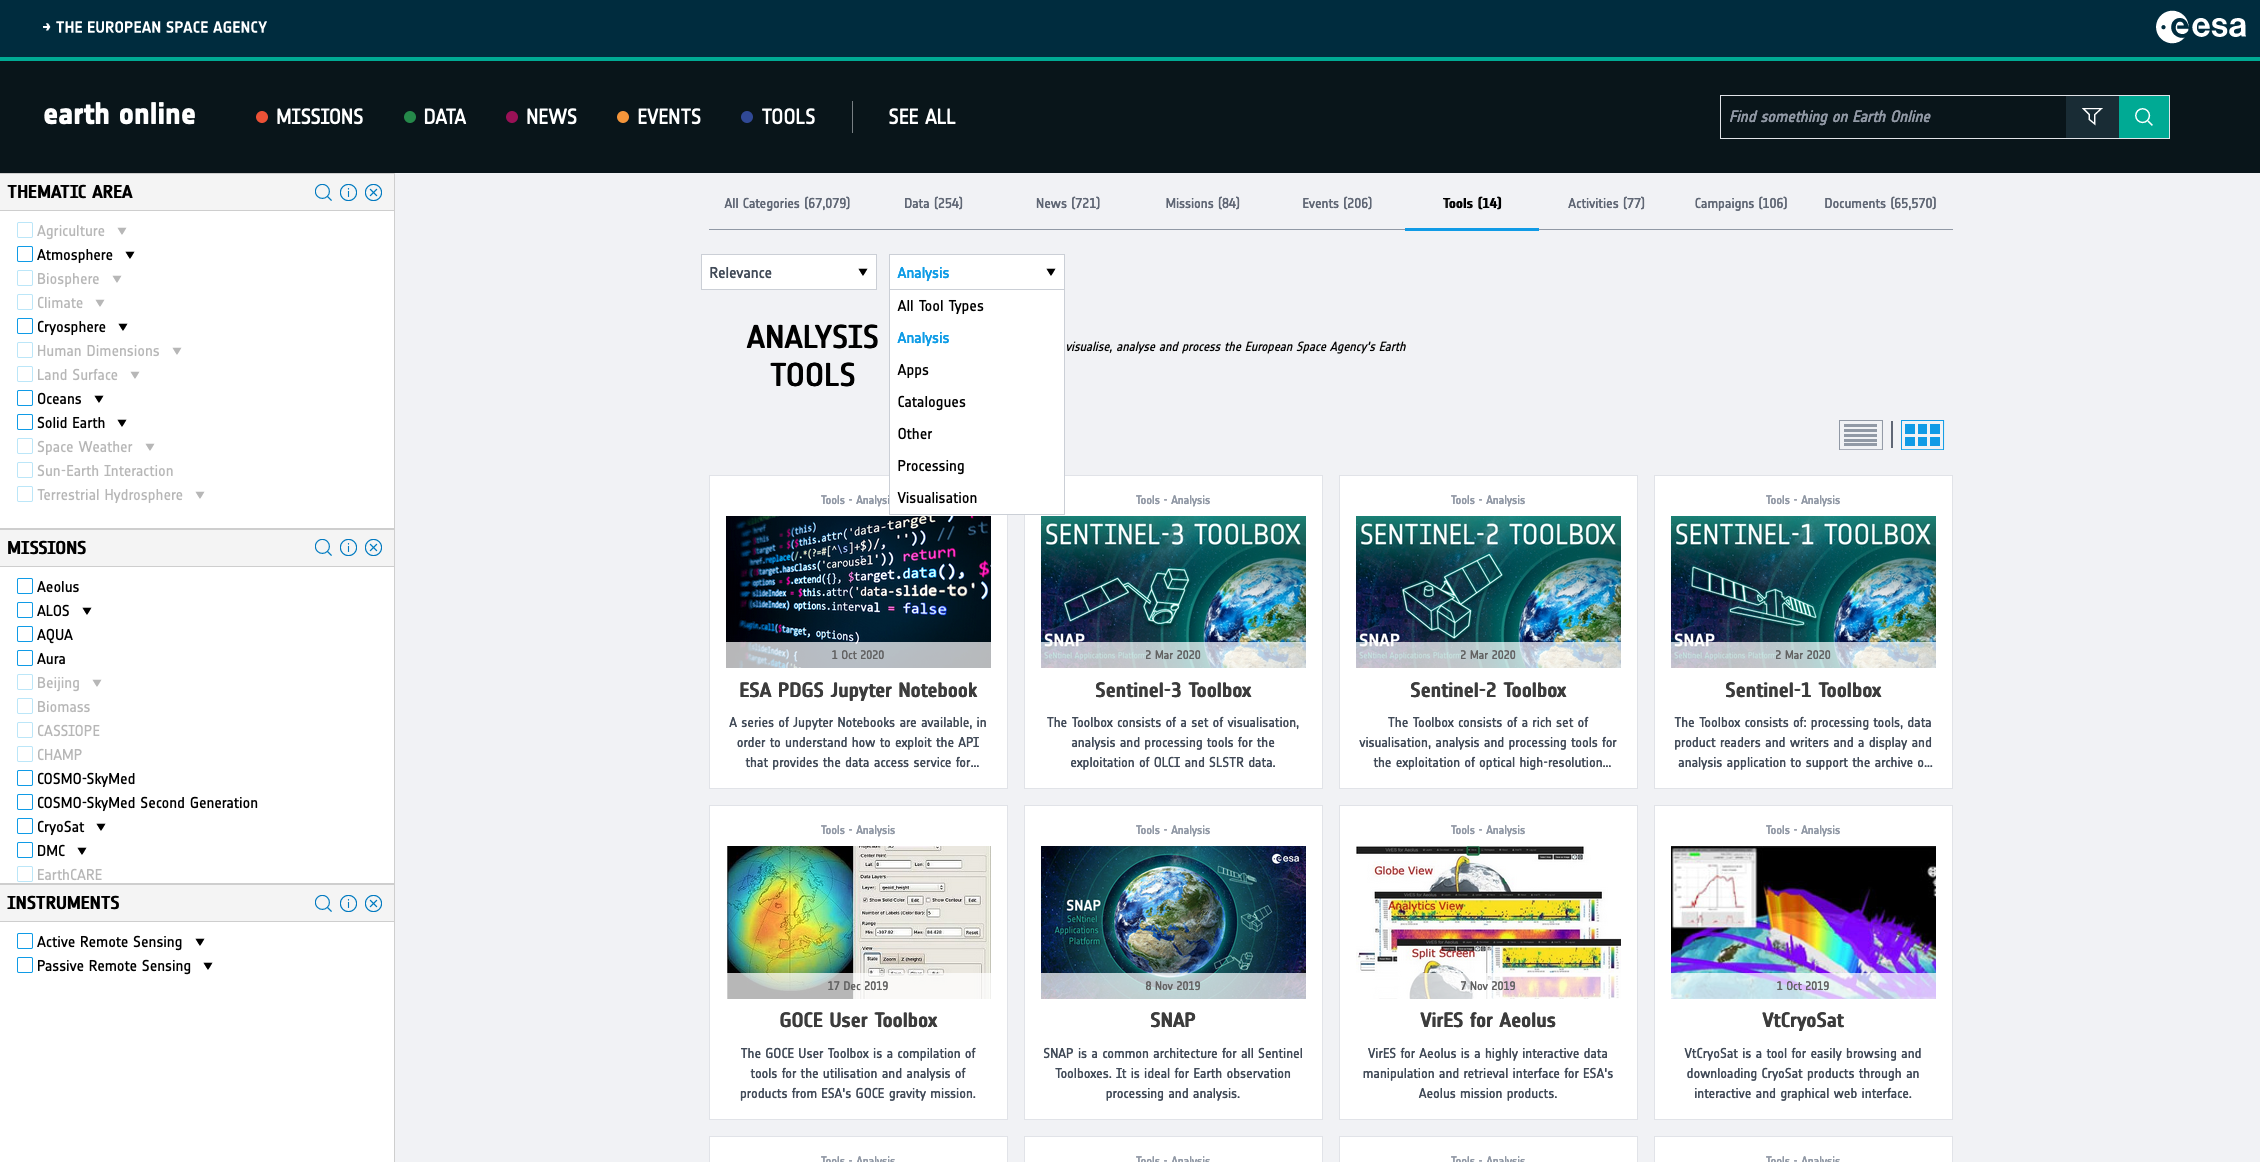This screenshot has height=1162, width=2260.
Task: Go to DATA in main navigation
Action: 435,117
